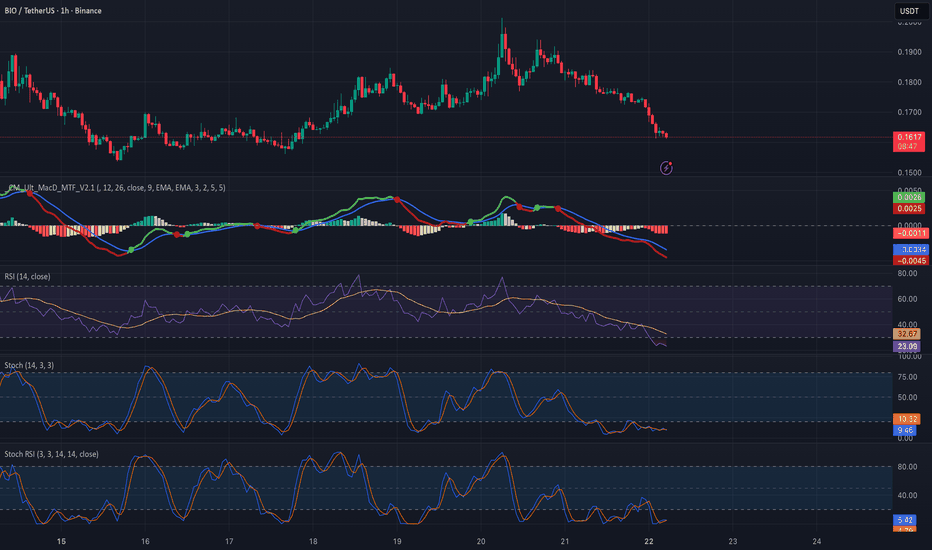This screenshot has width=932, height=550.
Task: Click the blue 5.42 Stoch RSI value label
Action: [905, 520]
